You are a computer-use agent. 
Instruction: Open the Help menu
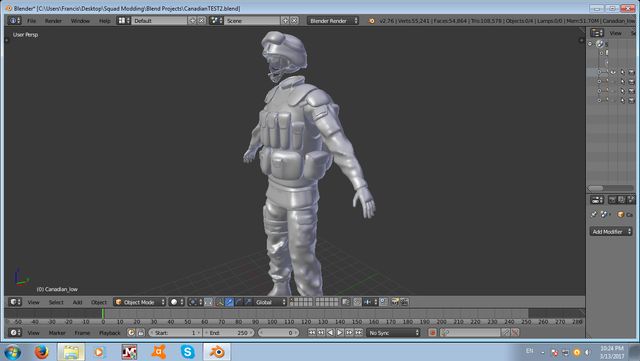[104, 21]
